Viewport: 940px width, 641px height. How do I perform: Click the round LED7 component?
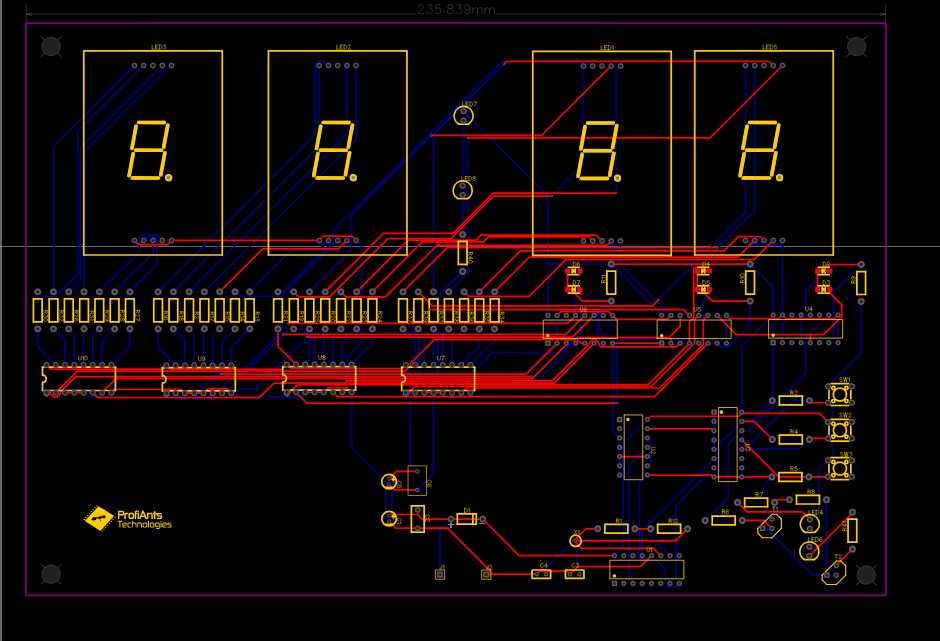[463, 116]
